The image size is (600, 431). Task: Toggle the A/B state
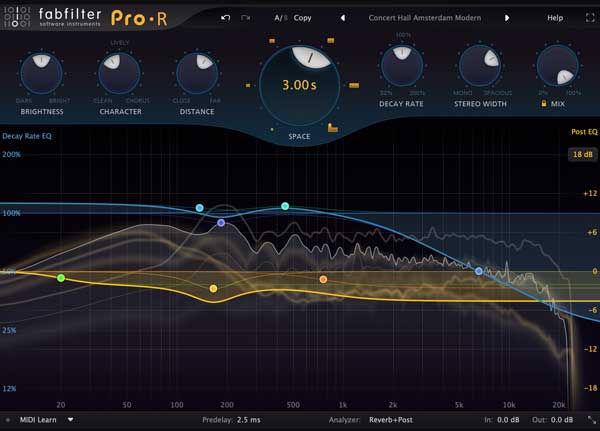point(280,18)
